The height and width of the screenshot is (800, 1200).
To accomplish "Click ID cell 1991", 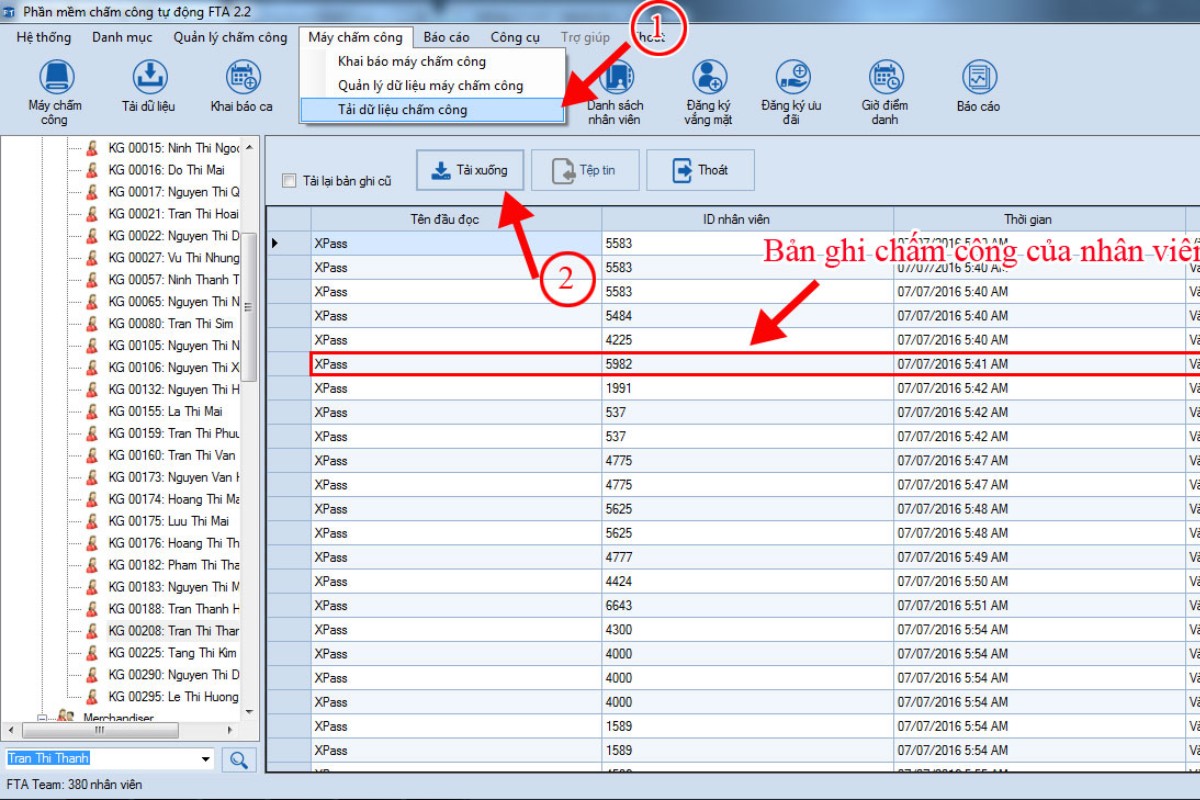I will 747,388.
